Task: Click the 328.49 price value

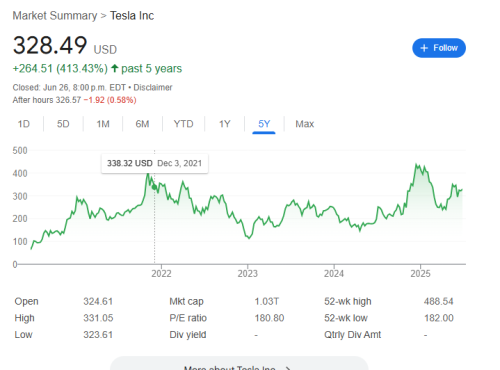Action: 50,45
